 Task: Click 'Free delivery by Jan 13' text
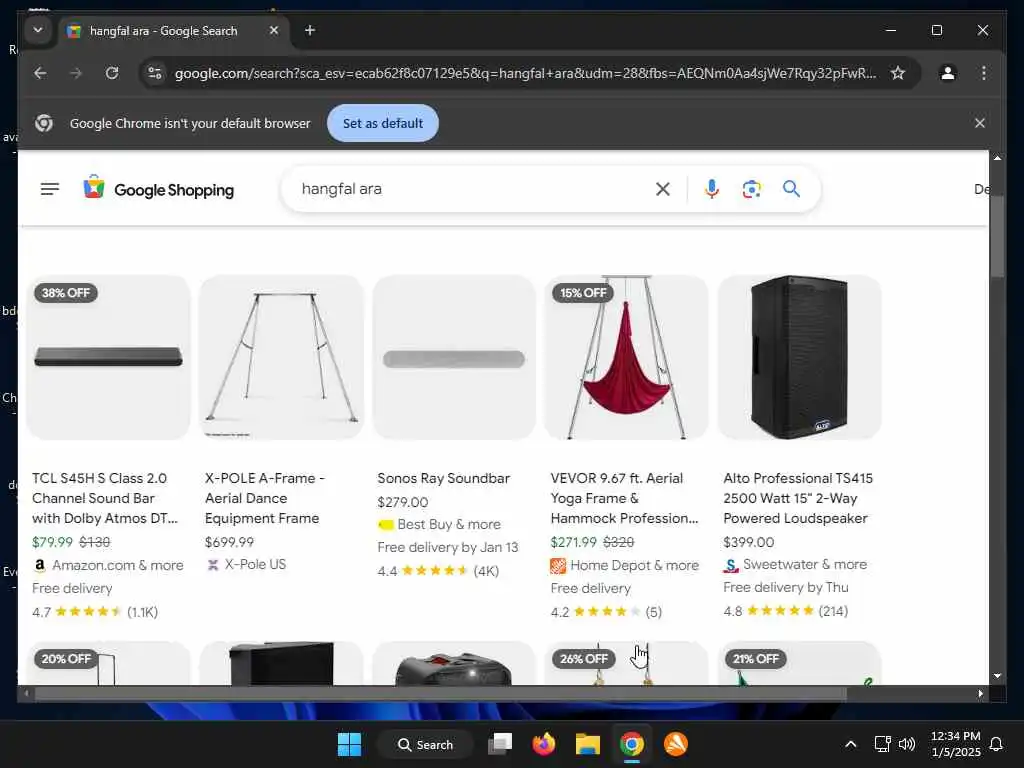click(x=447, y=547)
